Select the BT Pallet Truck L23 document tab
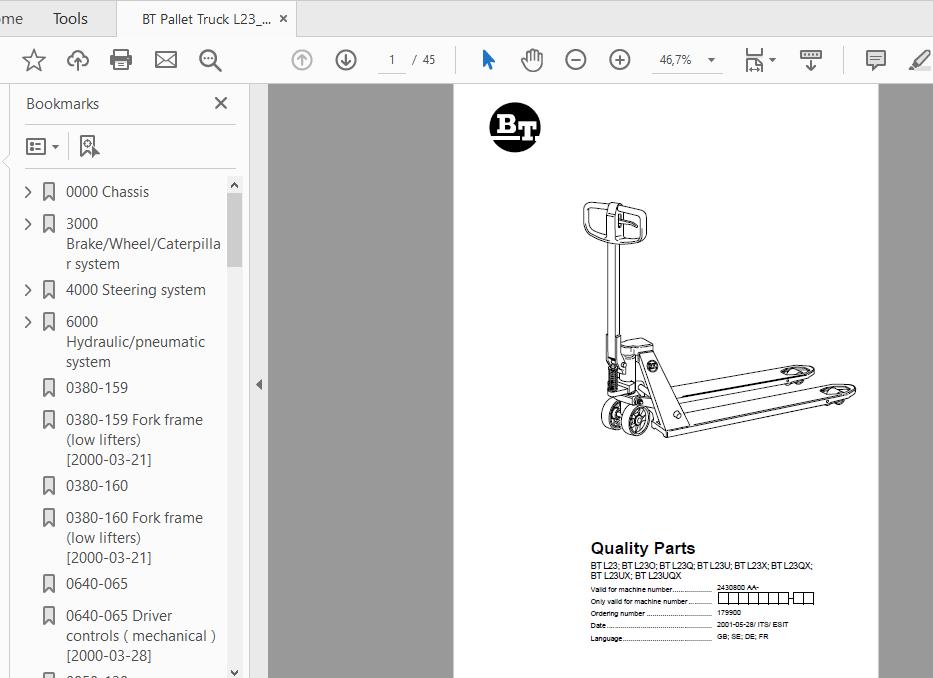This screenshot has height=678, width=933. [x=206, y=19]
